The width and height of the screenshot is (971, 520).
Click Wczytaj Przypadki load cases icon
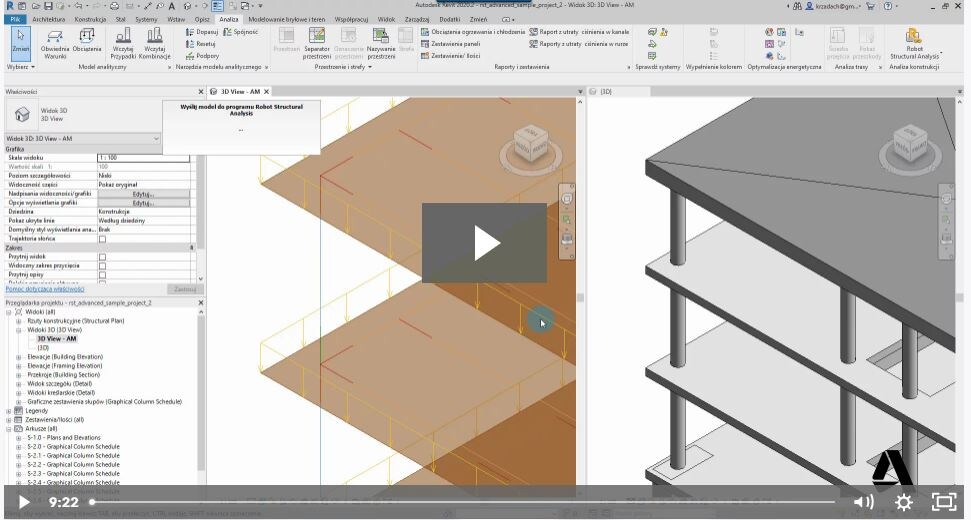coord(123,42)
